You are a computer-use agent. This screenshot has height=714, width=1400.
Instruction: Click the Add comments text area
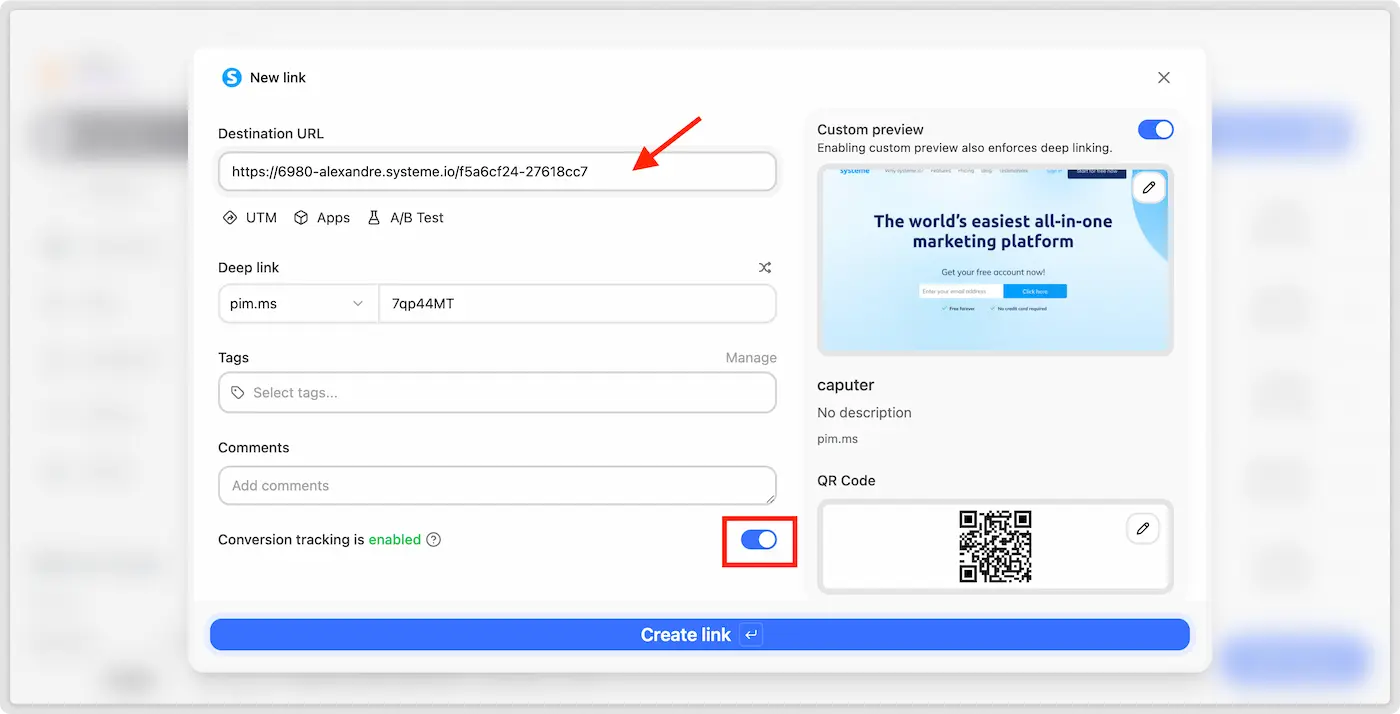(x=497, y=486)
